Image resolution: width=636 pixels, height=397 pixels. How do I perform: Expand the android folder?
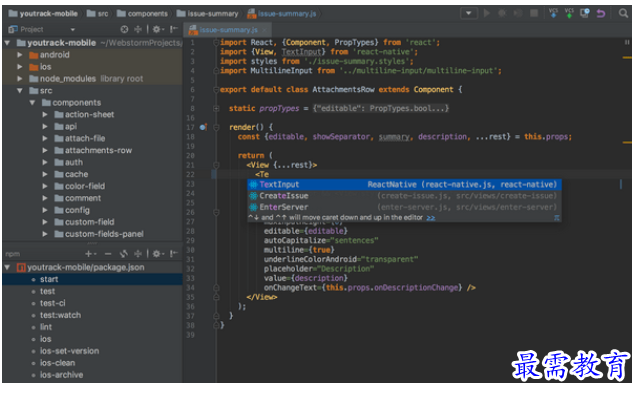click(19, 54)
